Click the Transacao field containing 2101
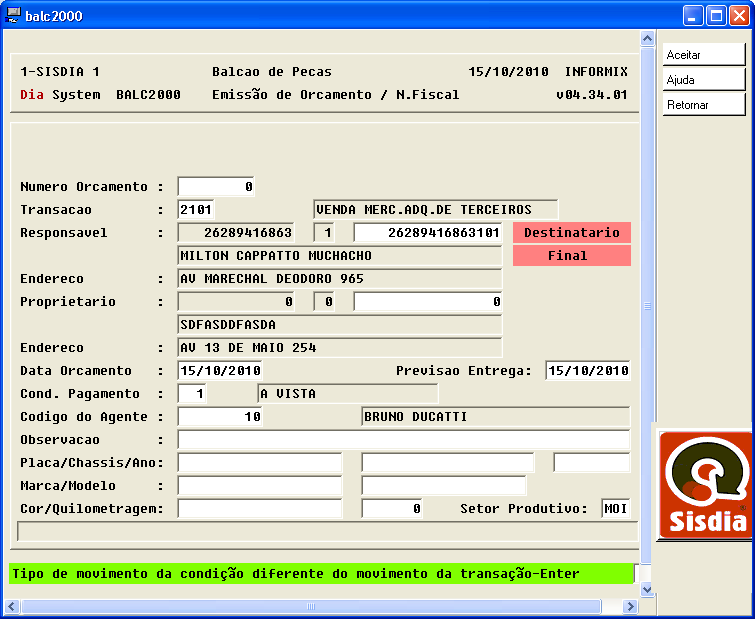755x619 pixels. [196, 209]
